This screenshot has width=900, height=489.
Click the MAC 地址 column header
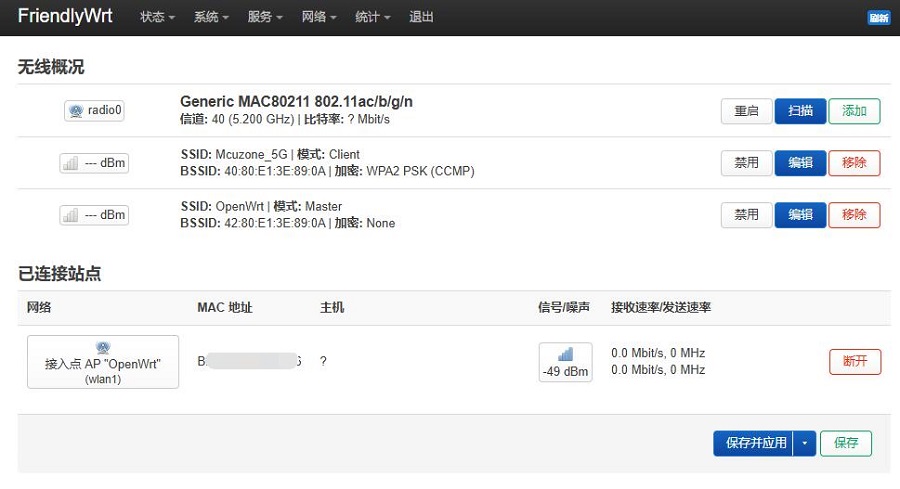[225, 308]
